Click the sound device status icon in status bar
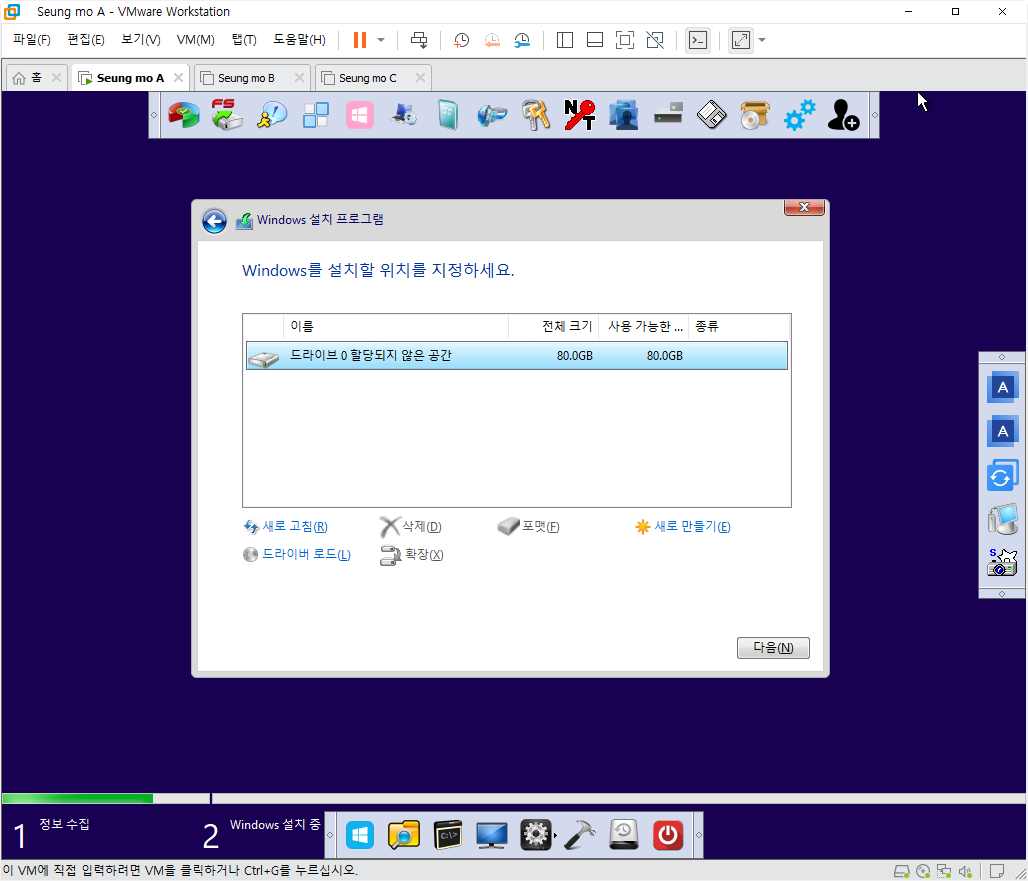 click(964, 871)
